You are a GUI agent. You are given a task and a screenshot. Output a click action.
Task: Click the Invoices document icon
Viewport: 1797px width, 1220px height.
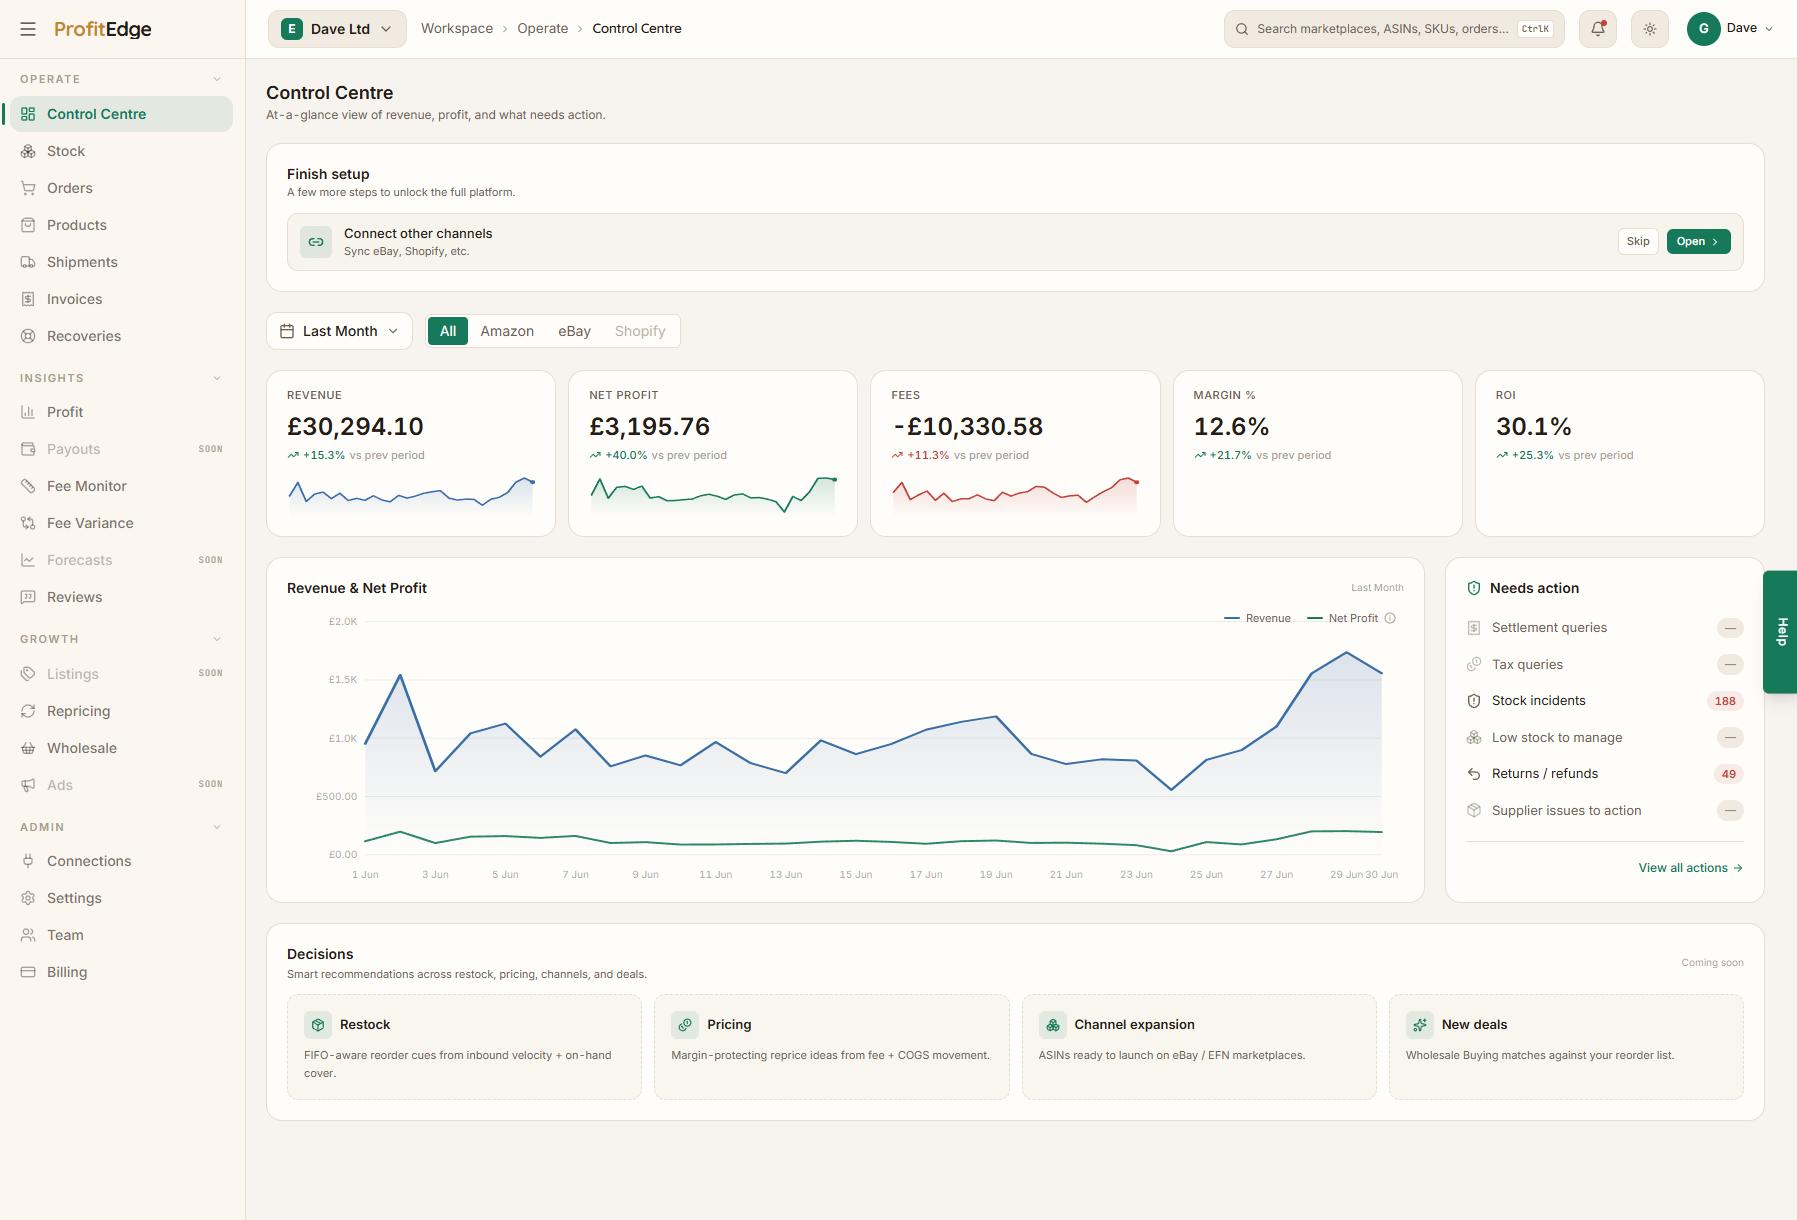point(28,299)
